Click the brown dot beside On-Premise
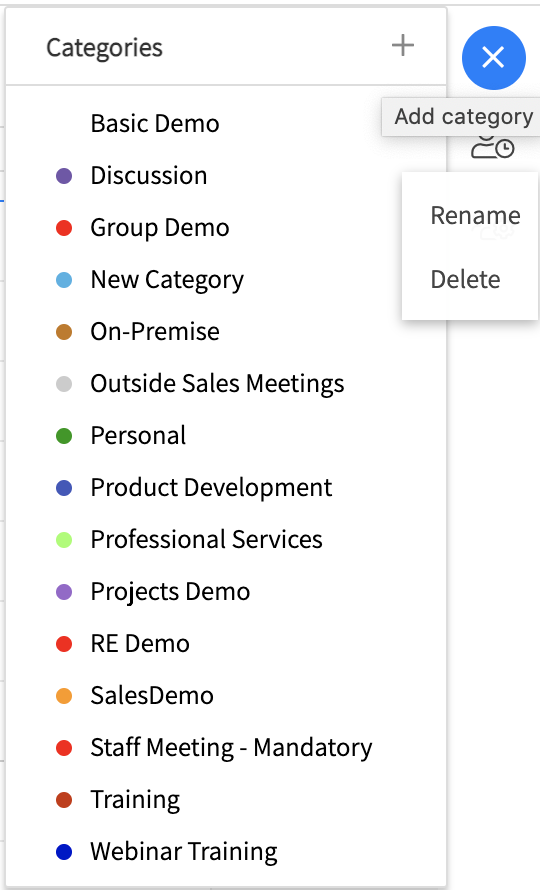Screen dimensions: 540x890 64,332
